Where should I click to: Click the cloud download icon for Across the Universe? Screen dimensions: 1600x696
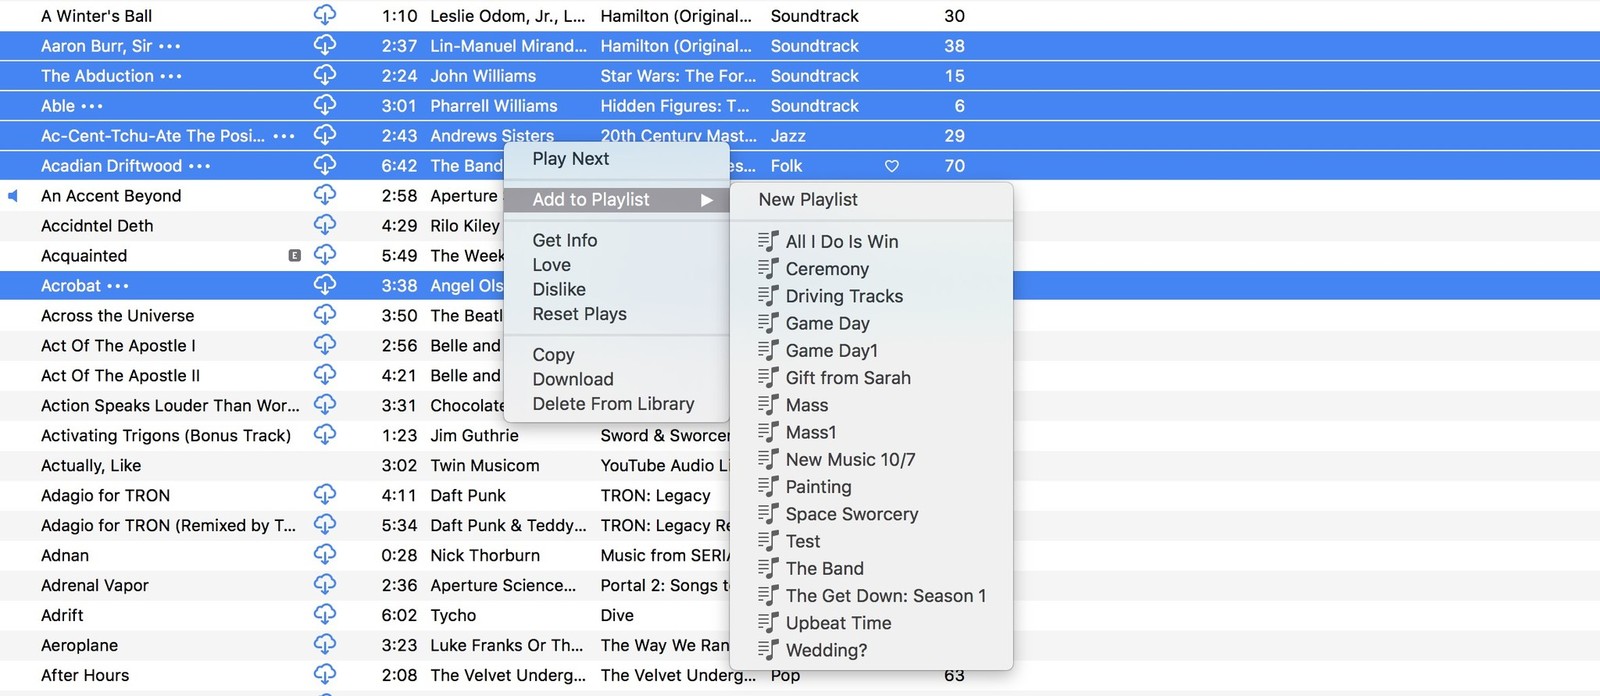coord(325,315)
